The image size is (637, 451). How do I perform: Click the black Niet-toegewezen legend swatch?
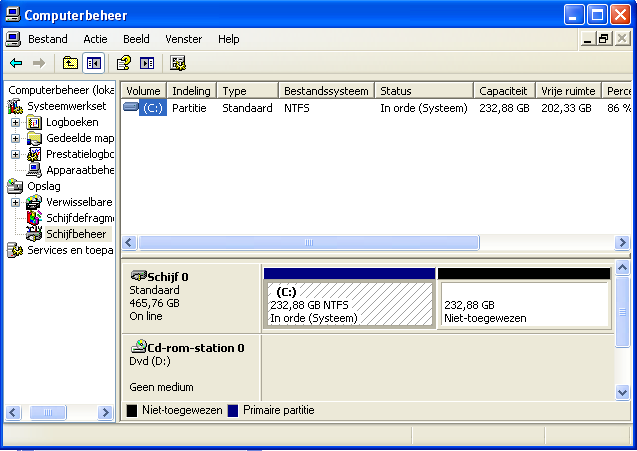coord(132,410)
